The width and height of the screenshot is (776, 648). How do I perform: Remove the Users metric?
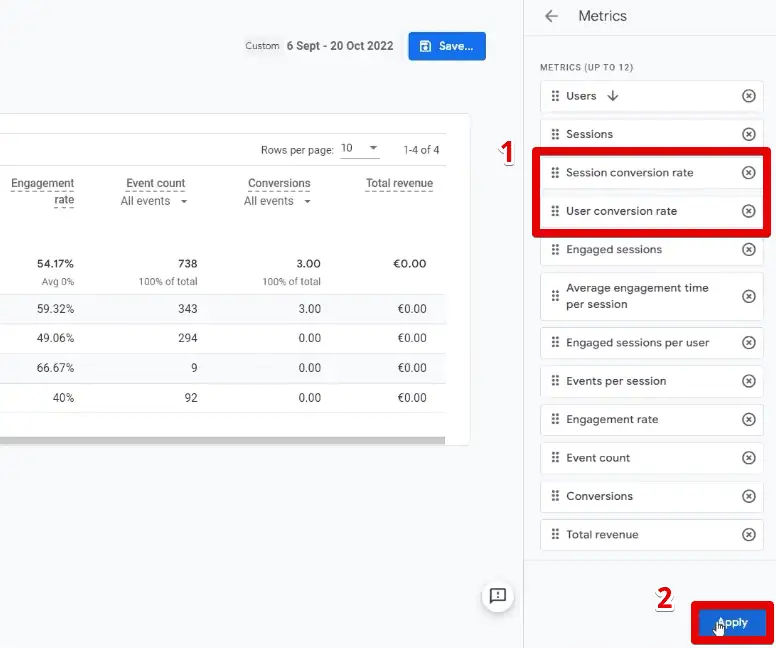coord(749,96)
